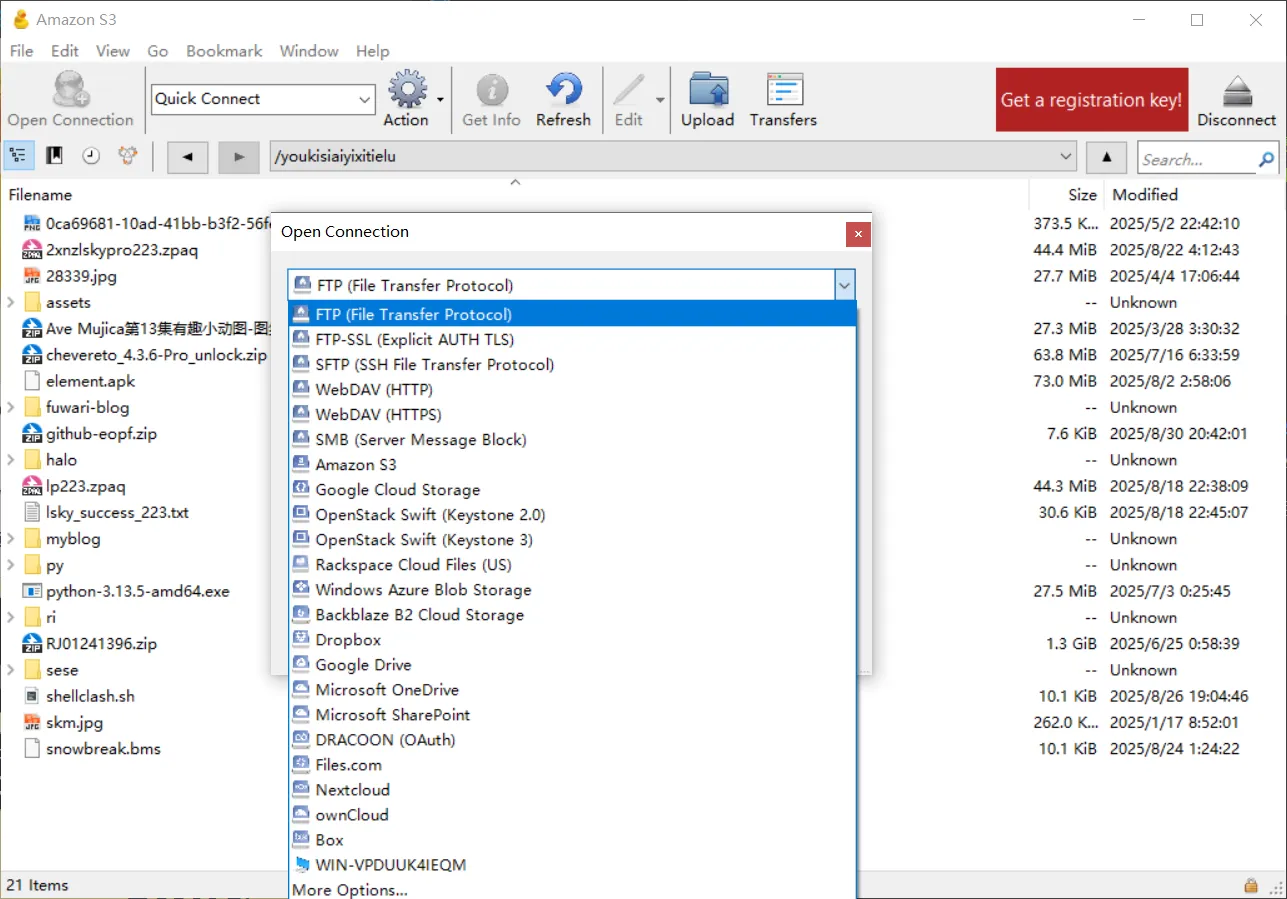Select Google Drive in the protocol list
Viewport: 1287px width, 899px height.
pos(363,664)
